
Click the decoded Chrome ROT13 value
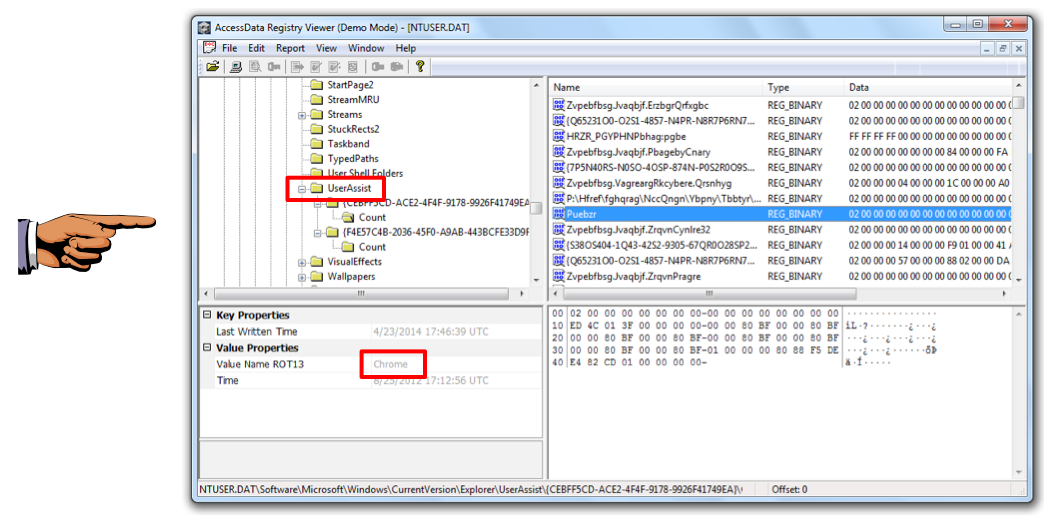click(390, 365)
